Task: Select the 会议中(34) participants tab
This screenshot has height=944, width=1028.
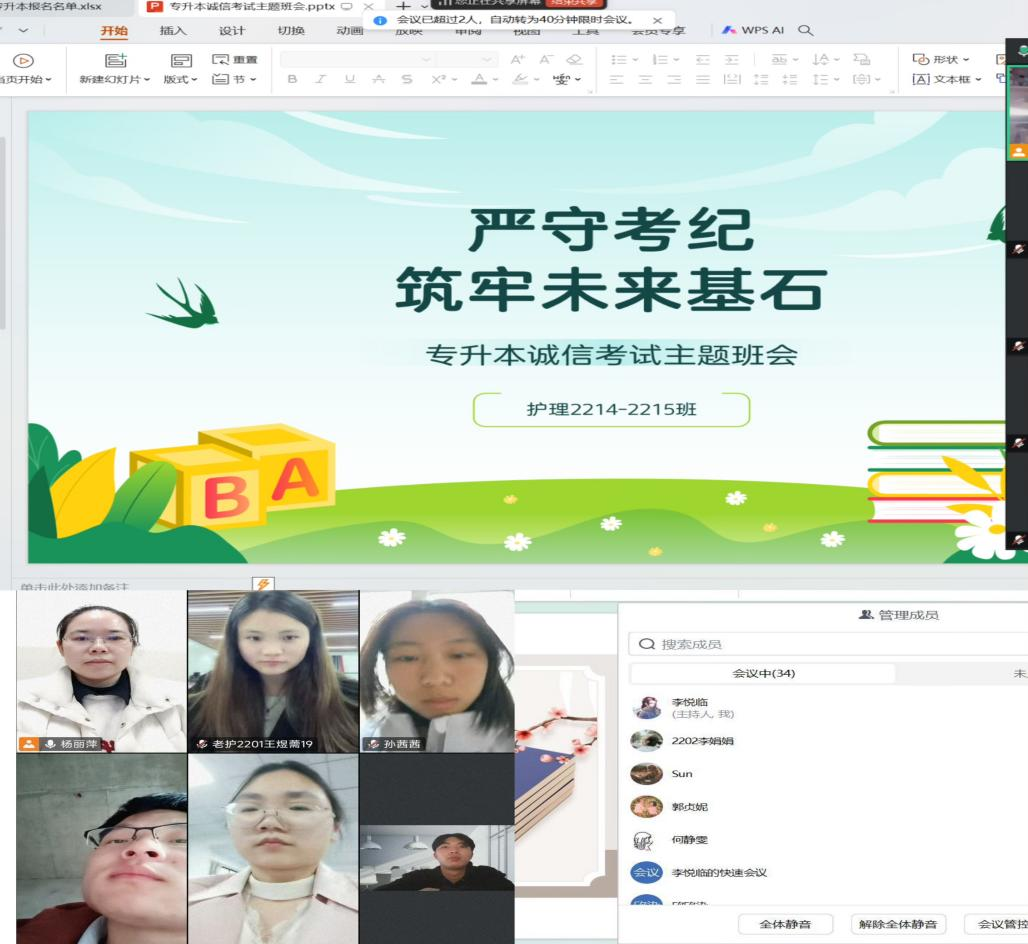Action: [x=763, y=673]
